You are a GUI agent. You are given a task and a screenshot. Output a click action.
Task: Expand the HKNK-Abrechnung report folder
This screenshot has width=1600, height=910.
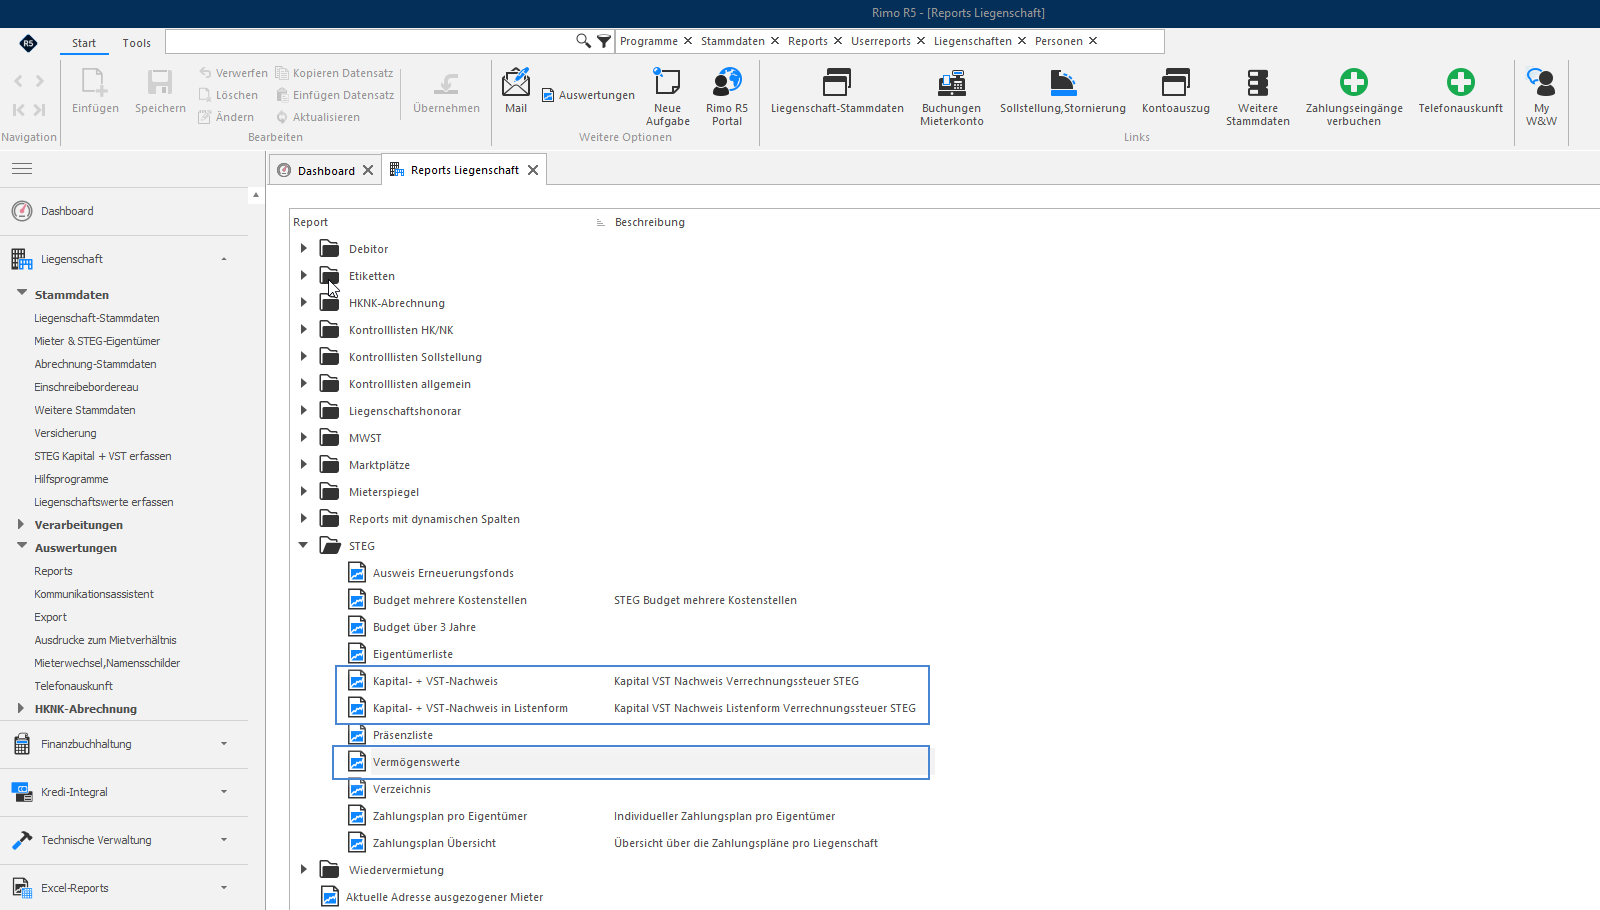[304, 302]
